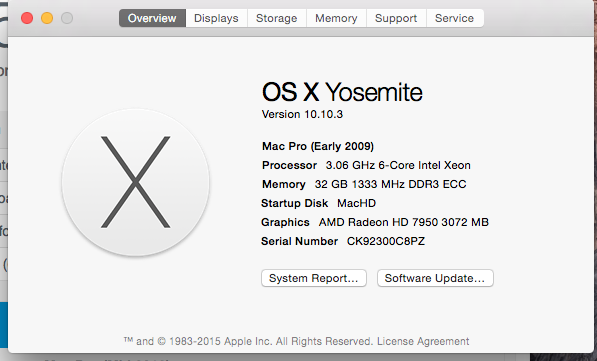Image resolution: width=597 pixels, height=361 pixels.
Task: Click the OS X Yosemite title
Action: tap(342, 92)
